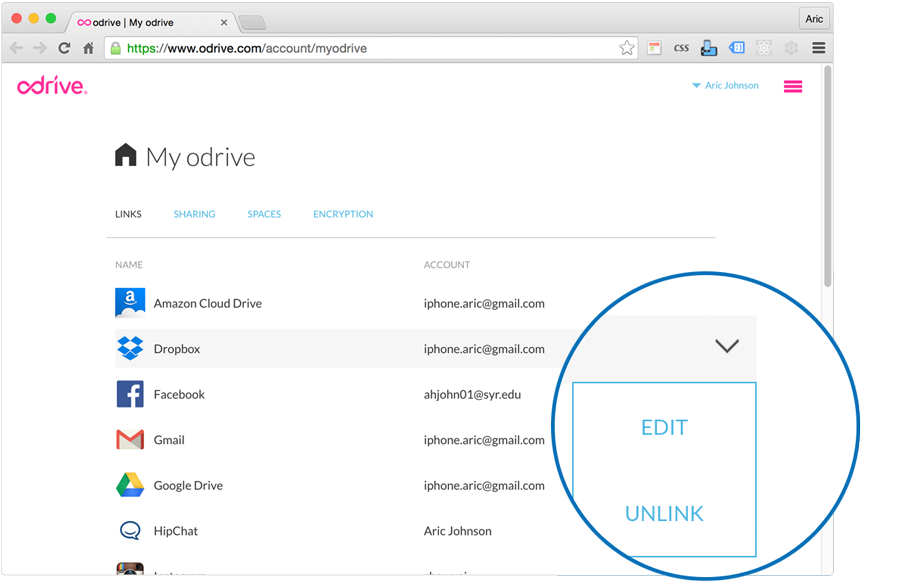The width and height of the screenshot is (900, 582).
Task: Switch to the SPACES tab
Action: (x=264, y=214)
